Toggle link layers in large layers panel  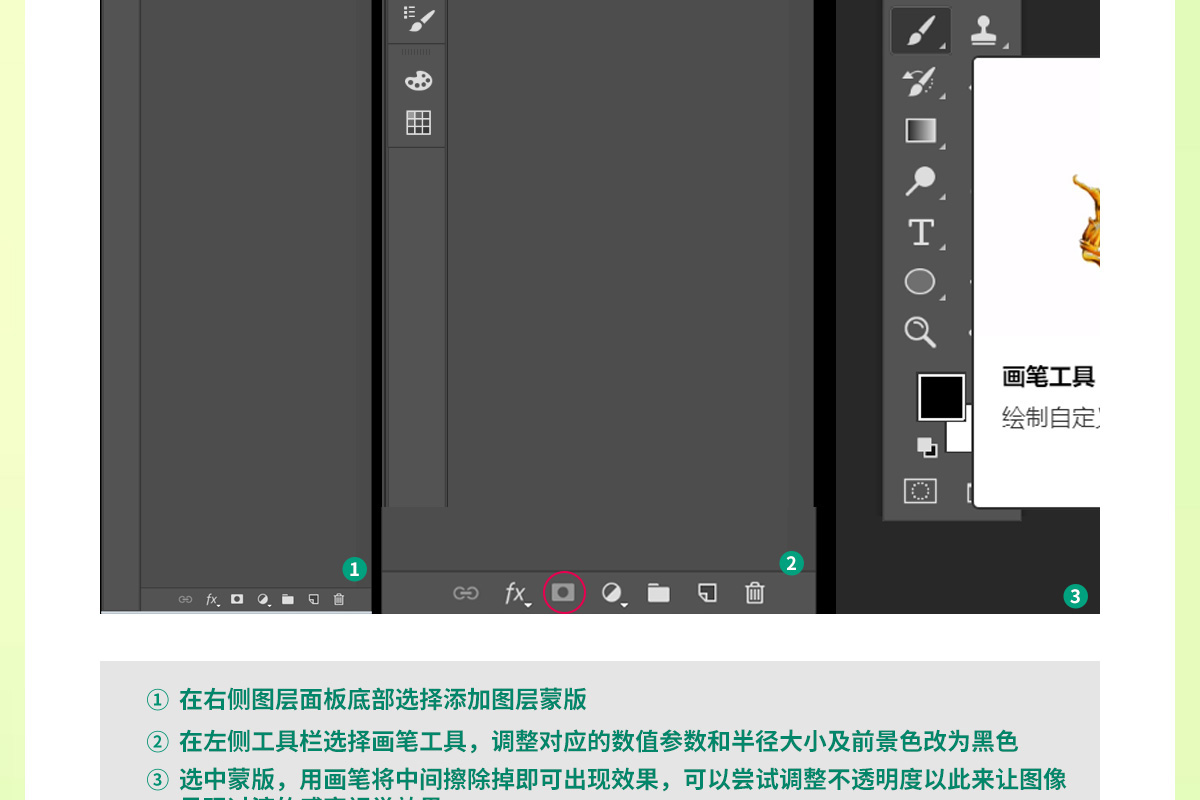466,593
